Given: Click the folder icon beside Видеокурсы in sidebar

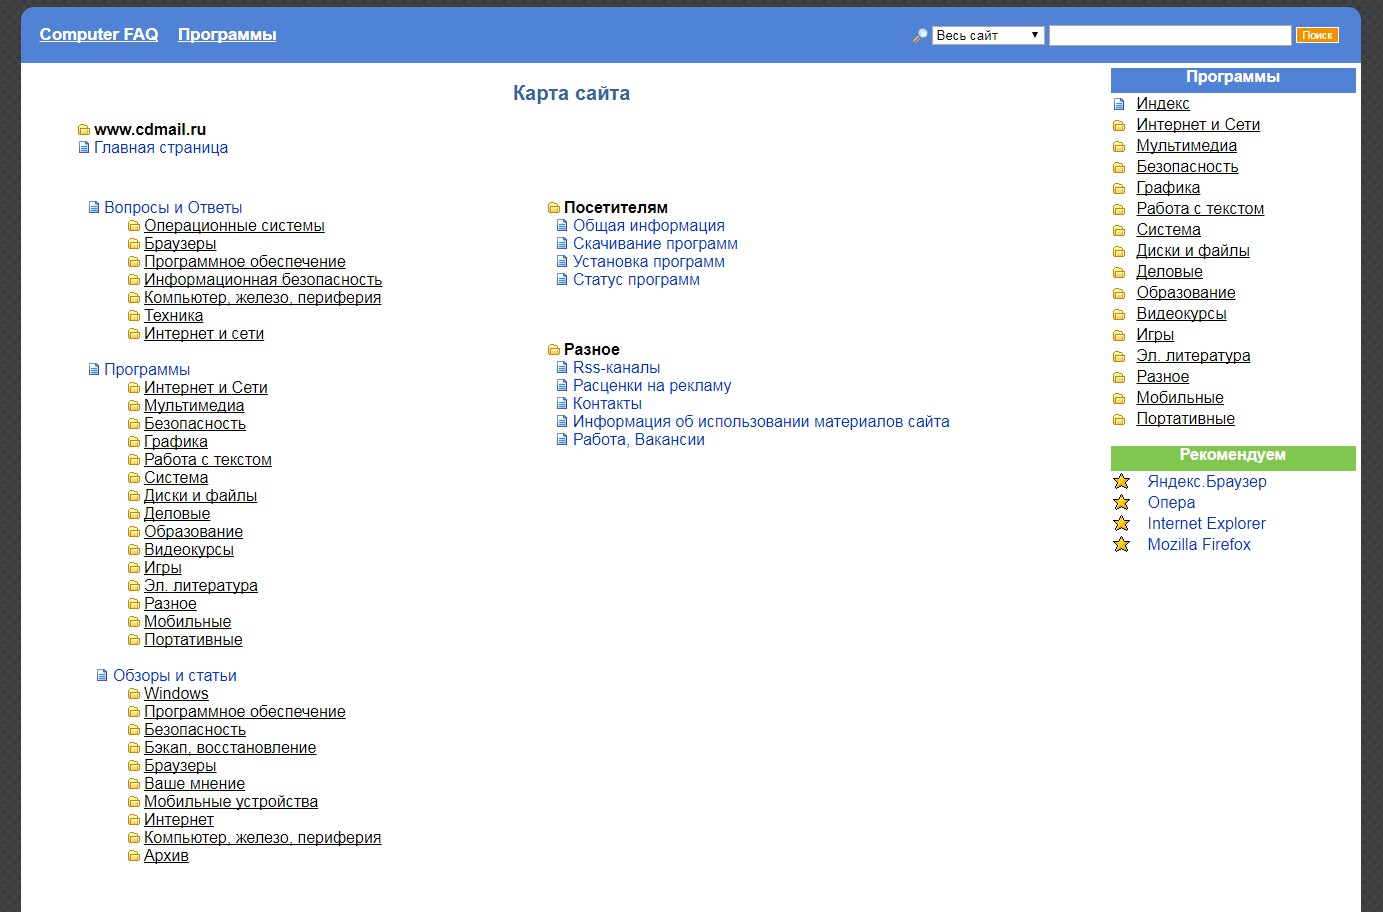Looking at the screenshot, I should tap(1119, 314).
